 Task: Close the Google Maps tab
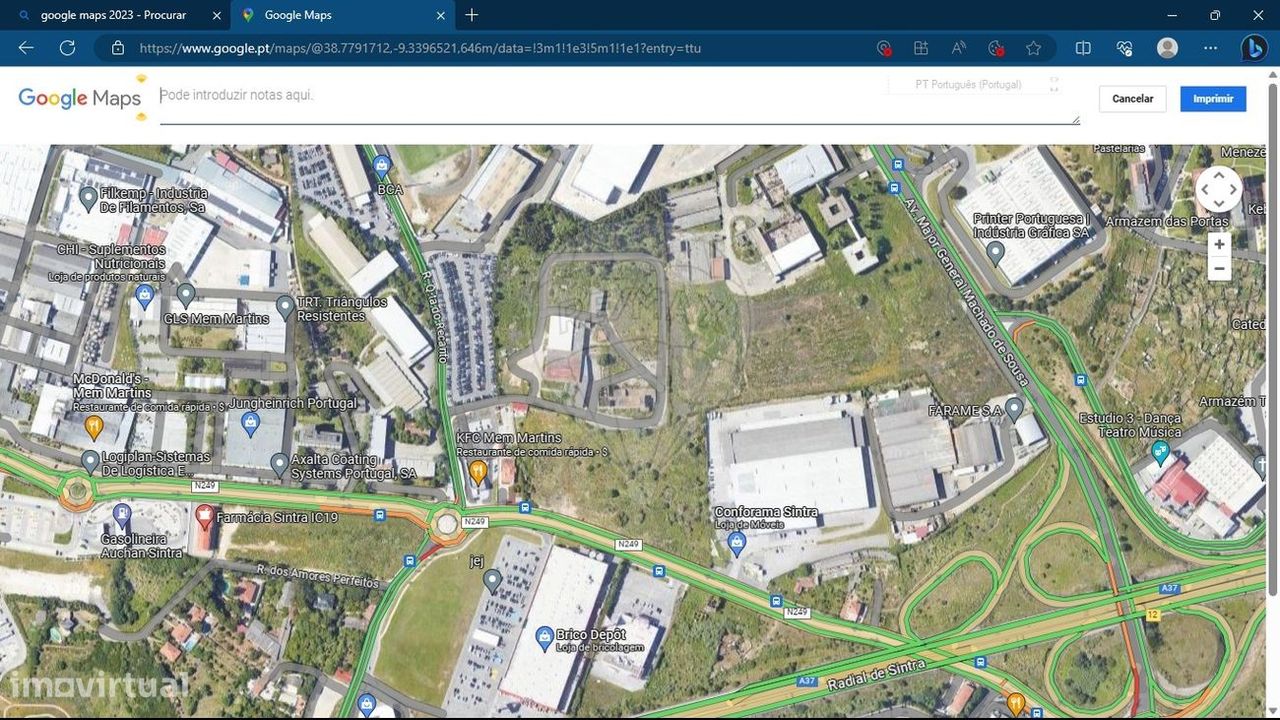440,15
